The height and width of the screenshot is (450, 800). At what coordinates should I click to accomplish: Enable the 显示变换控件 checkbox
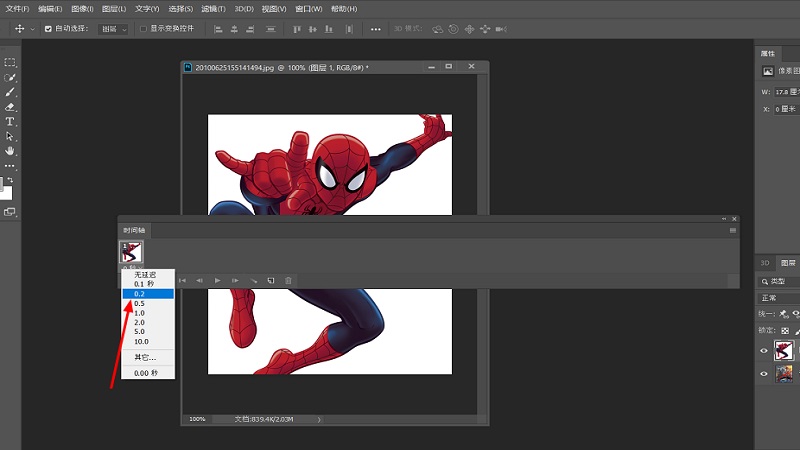(x=143, y=29)
